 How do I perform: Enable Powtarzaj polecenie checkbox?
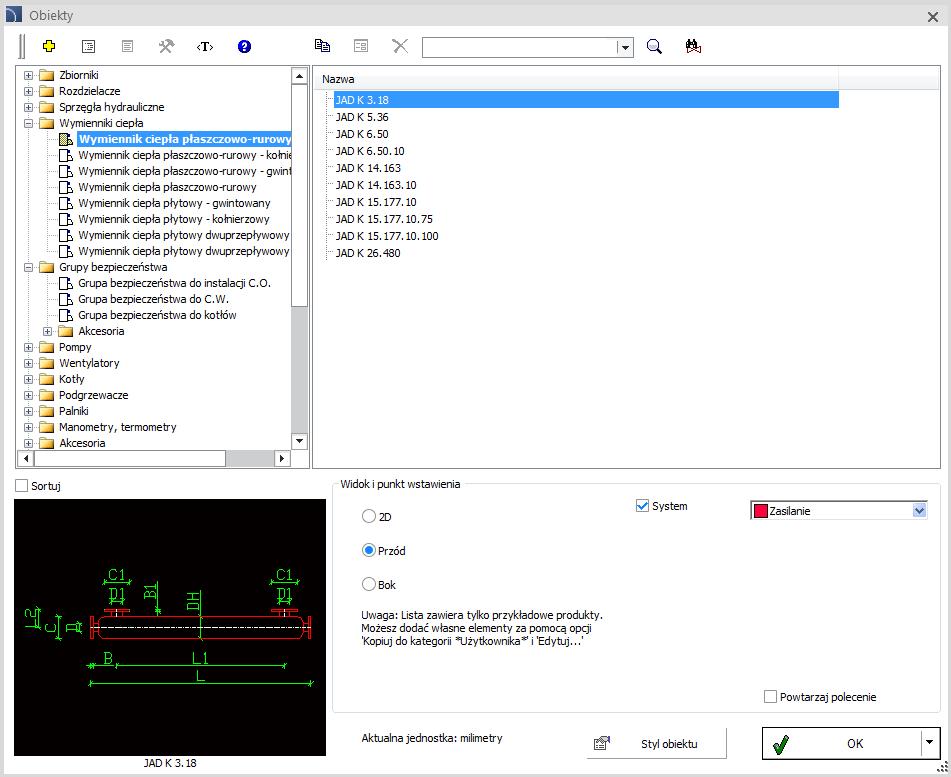coord(770,697)
